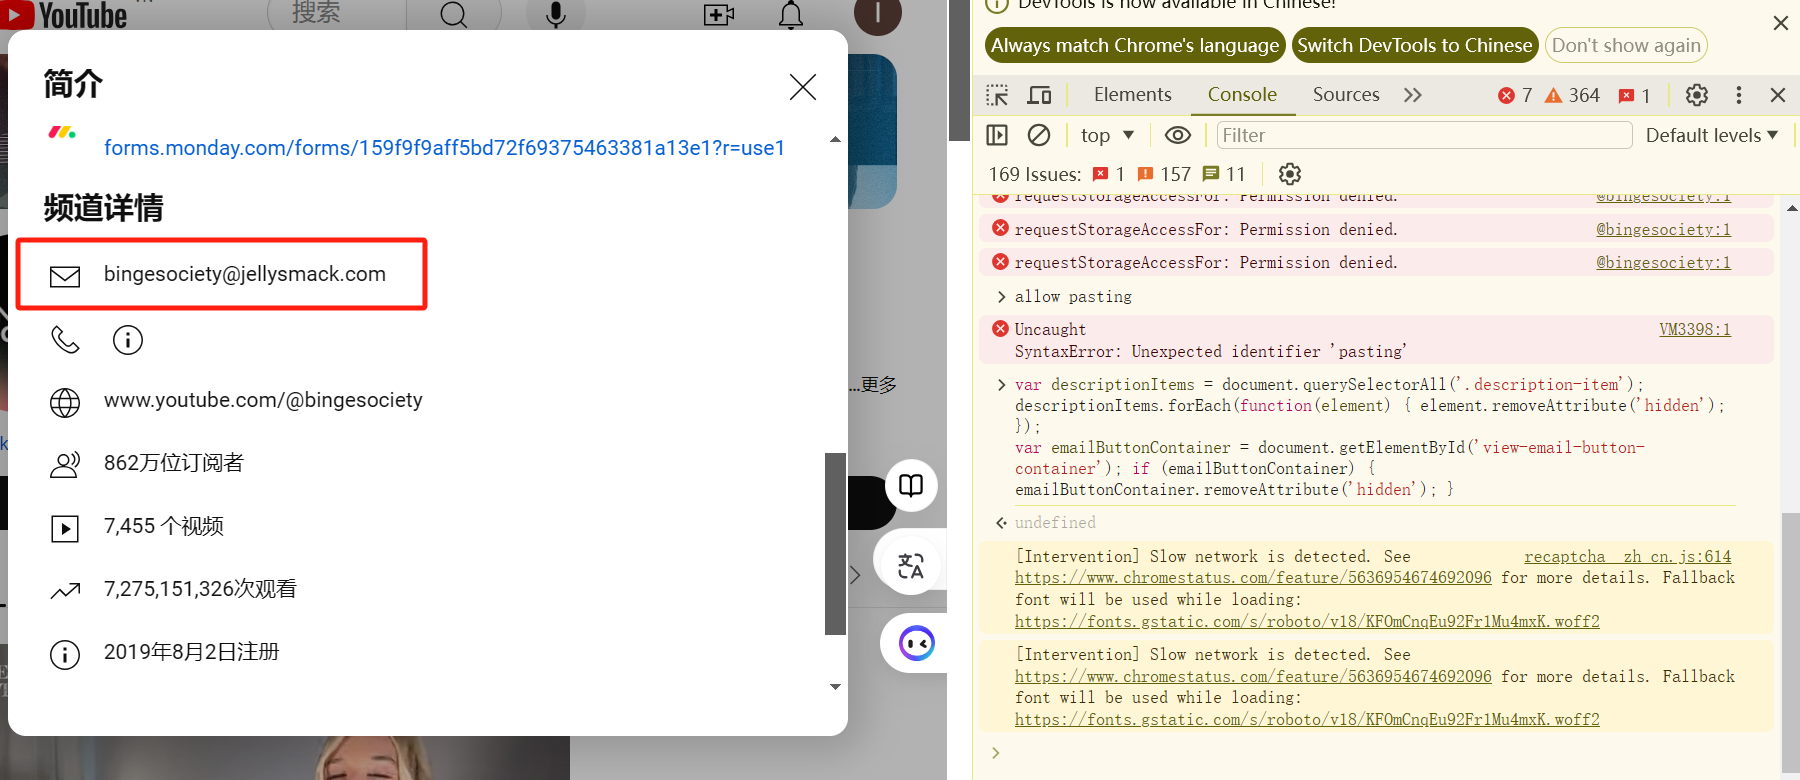Close the DevTools panel

coord(1778,95)
